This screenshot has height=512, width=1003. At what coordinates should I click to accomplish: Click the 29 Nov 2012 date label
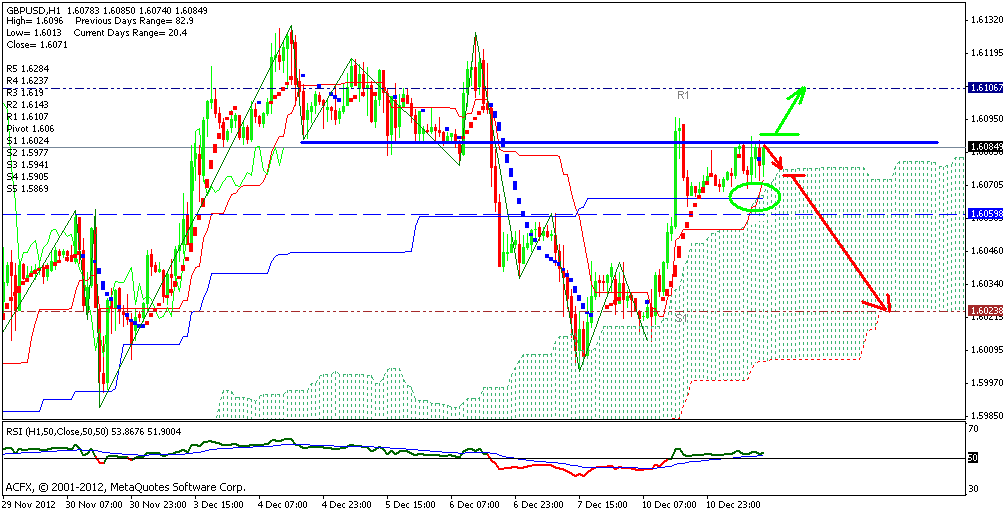[x=28, y=503]
